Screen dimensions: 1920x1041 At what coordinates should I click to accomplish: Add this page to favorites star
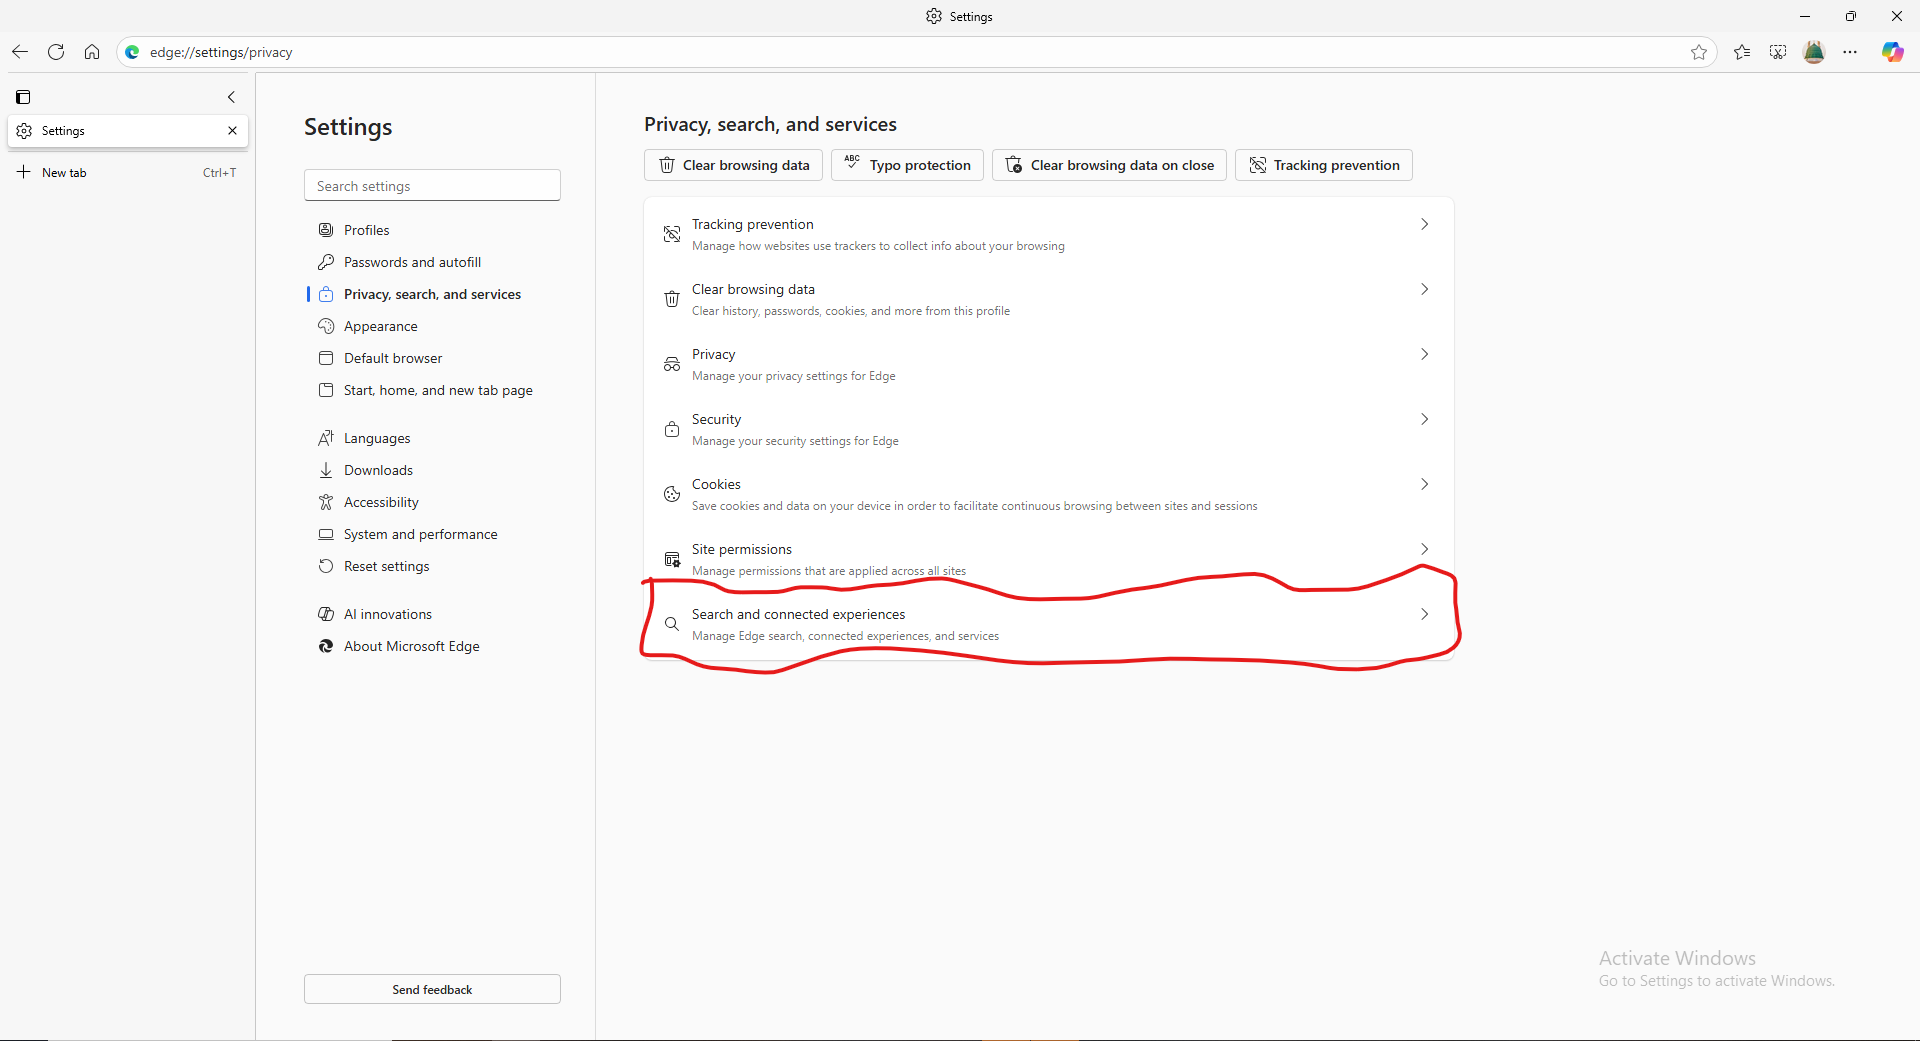pos(1699,52)
